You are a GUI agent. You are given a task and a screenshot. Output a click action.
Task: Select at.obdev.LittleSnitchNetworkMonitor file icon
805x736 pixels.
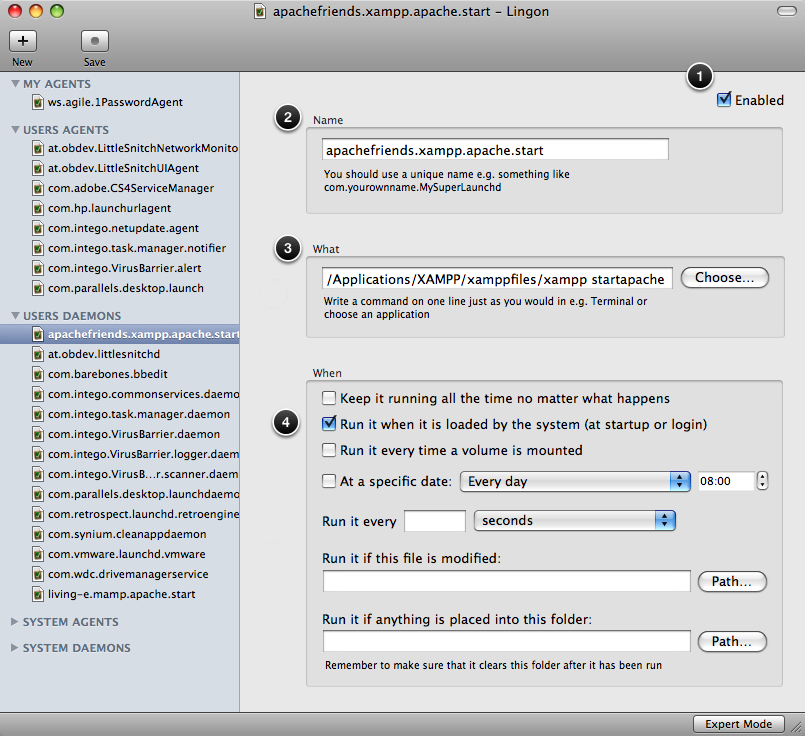coord(37,149)
